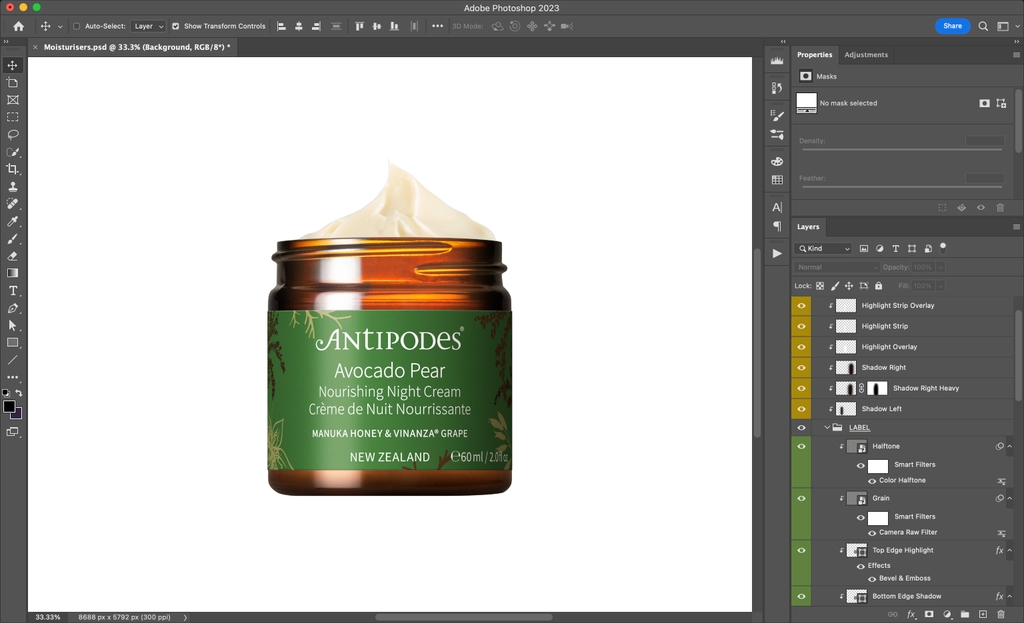Click the Histogram panel icon
1024x623 pixels.
click(777, 61)
